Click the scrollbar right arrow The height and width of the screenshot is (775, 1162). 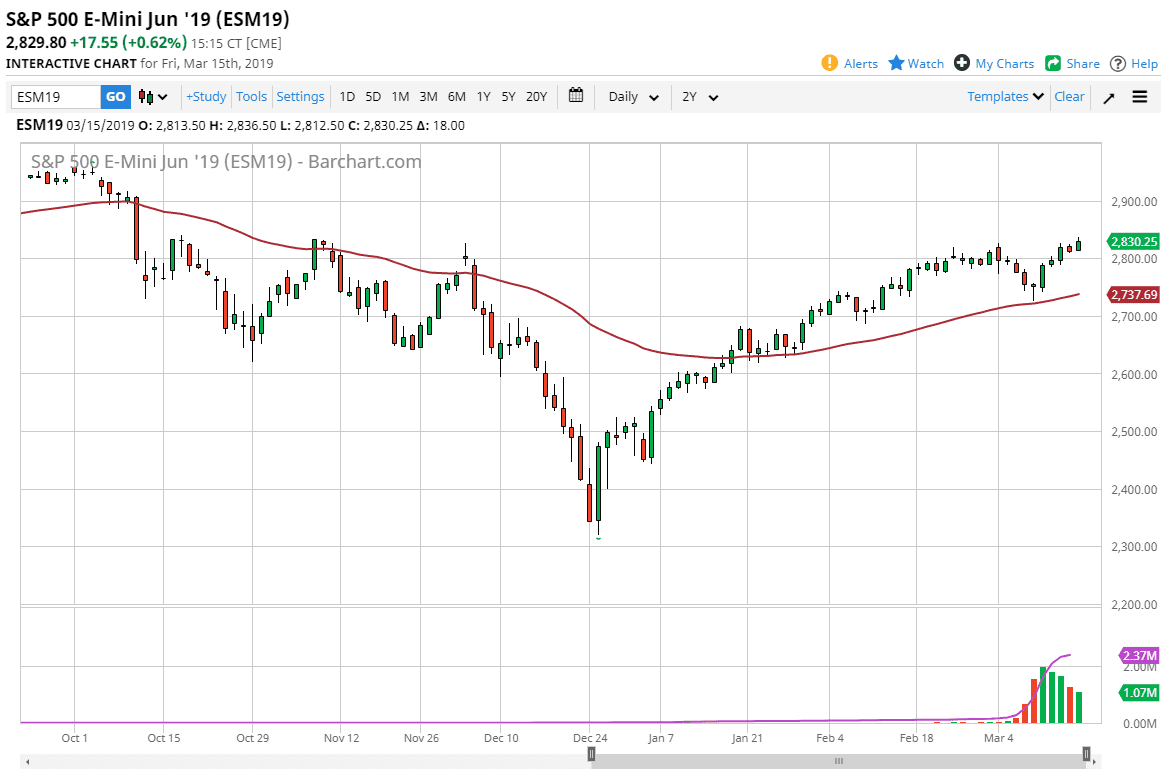click(1095, 761)
